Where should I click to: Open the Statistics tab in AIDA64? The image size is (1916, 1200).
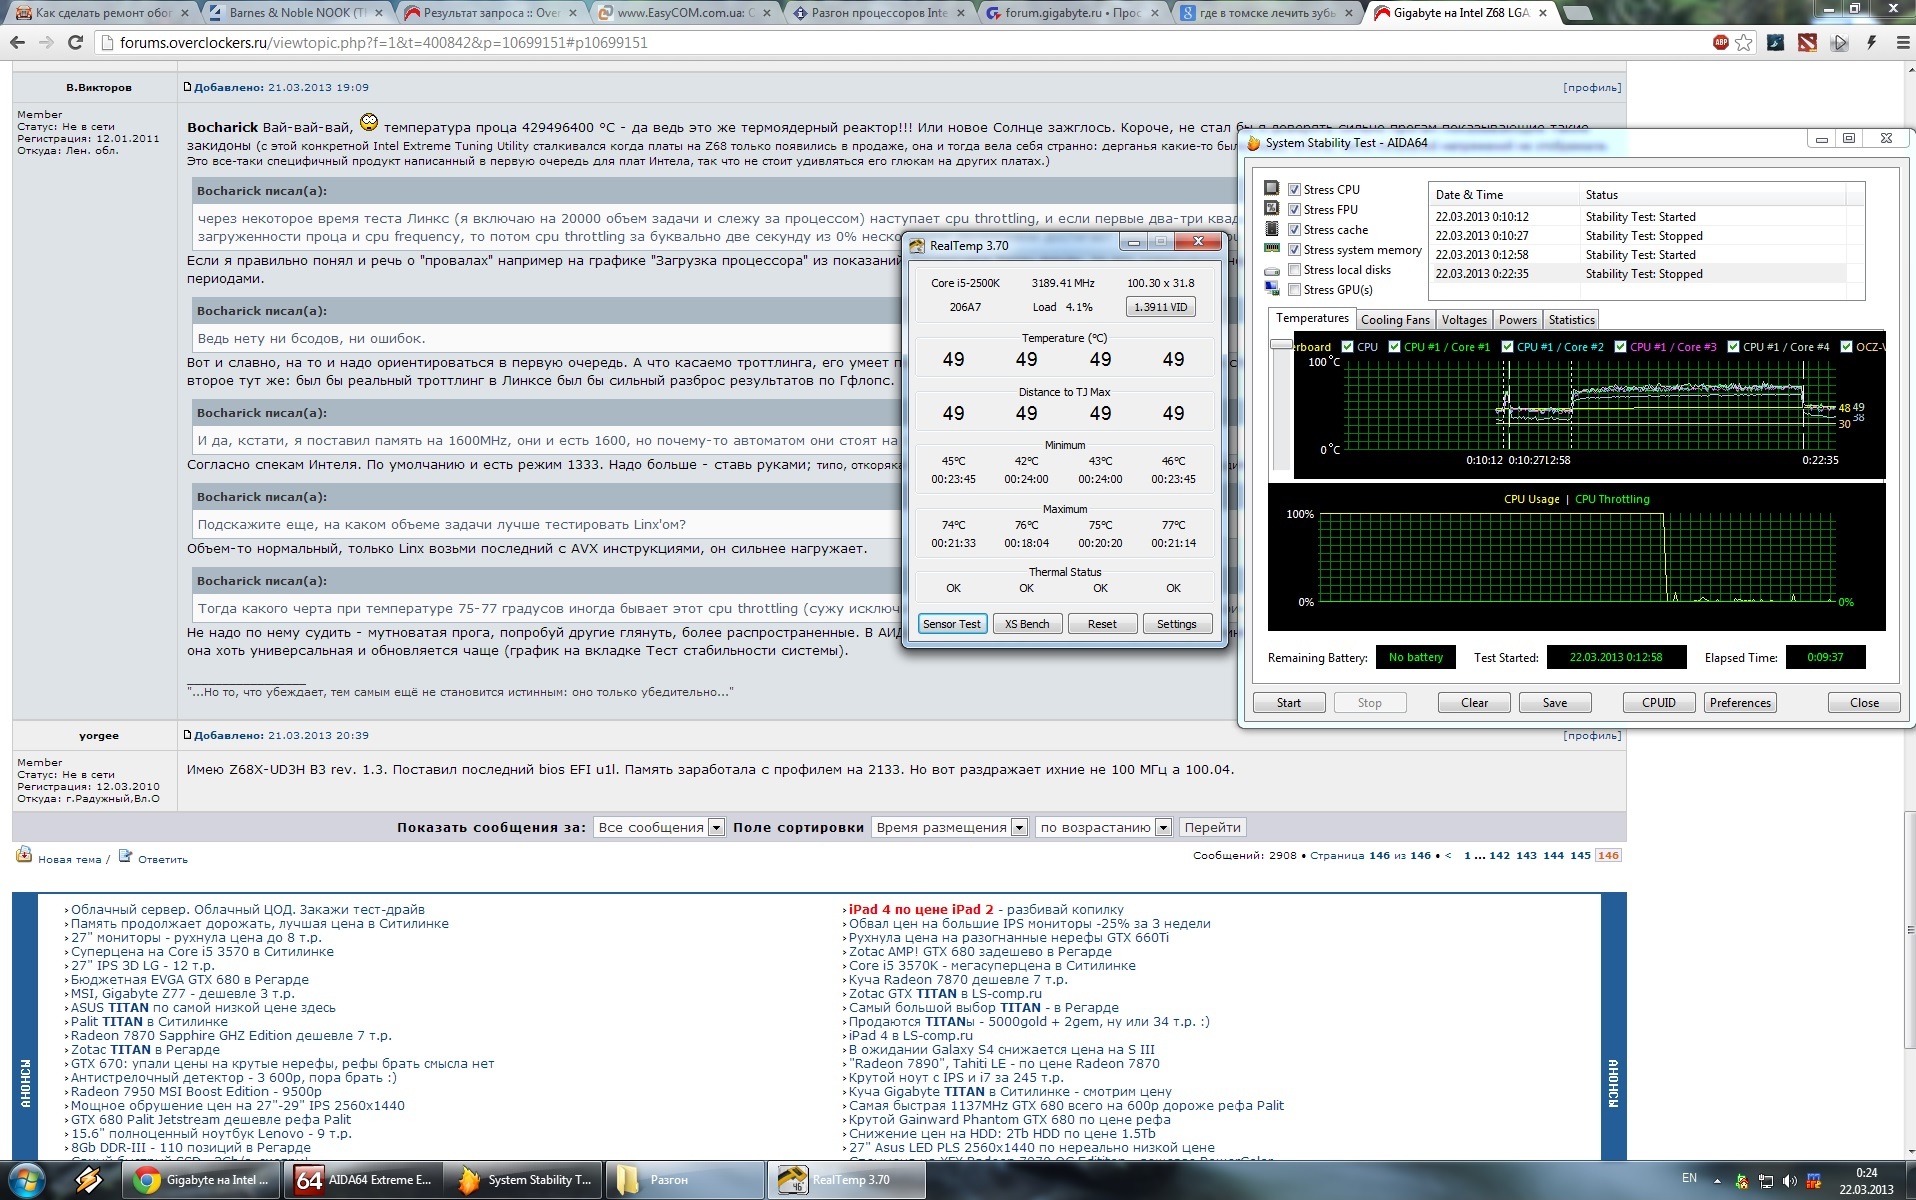pos(1571,320)
